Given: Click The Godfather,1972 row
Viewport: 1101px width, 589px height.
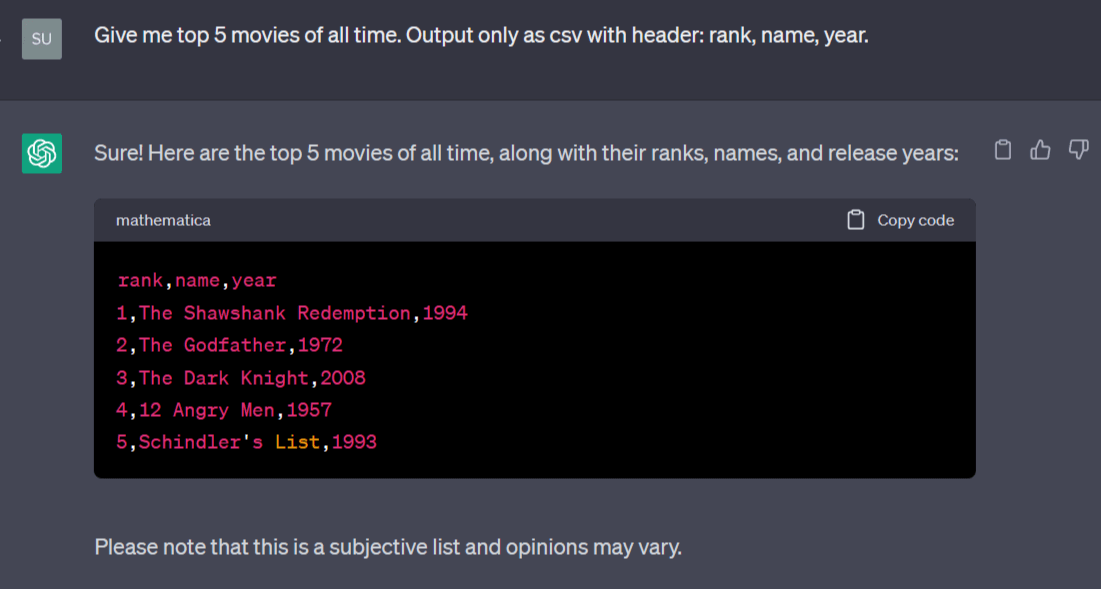Looking at the screenshot, I should (x=230, y=345).
